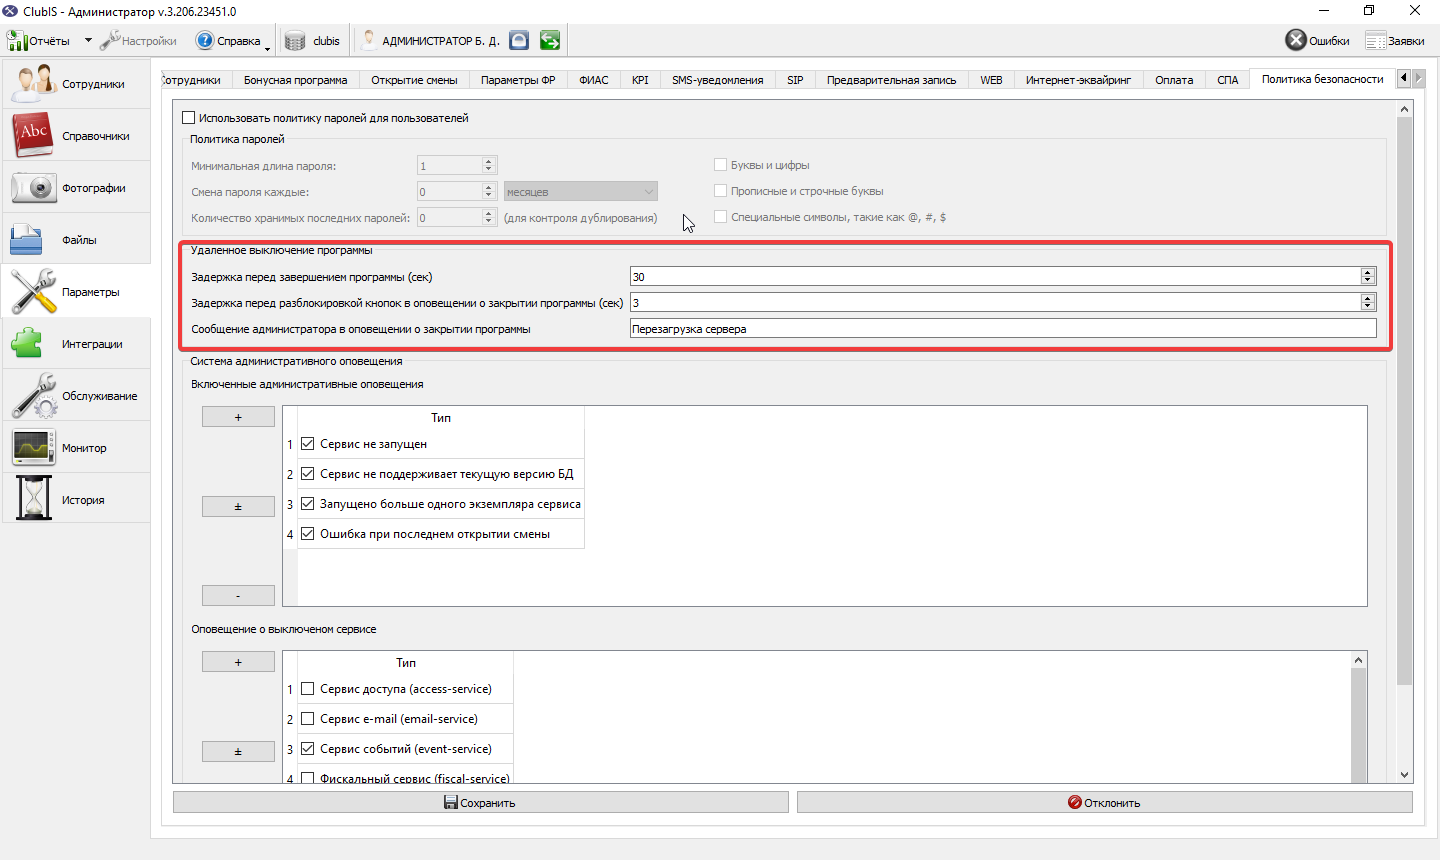Check Сервис доступа (access-service)
This screenshot has height=860, width=1440.
click(308, 689)
